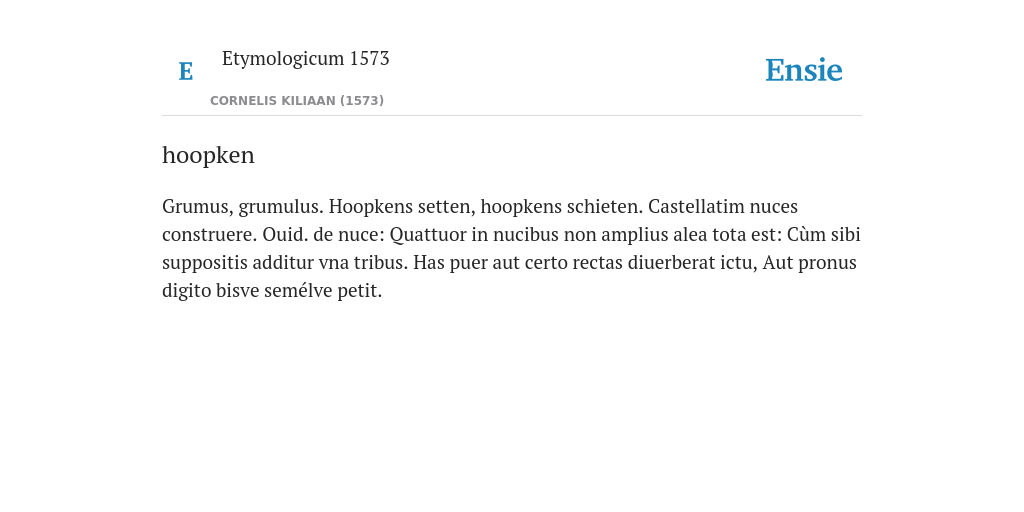Click the words 'Aut pronus'
Image resolution: width=1024 pixels, height=512 pixels.
coord(809,263)
